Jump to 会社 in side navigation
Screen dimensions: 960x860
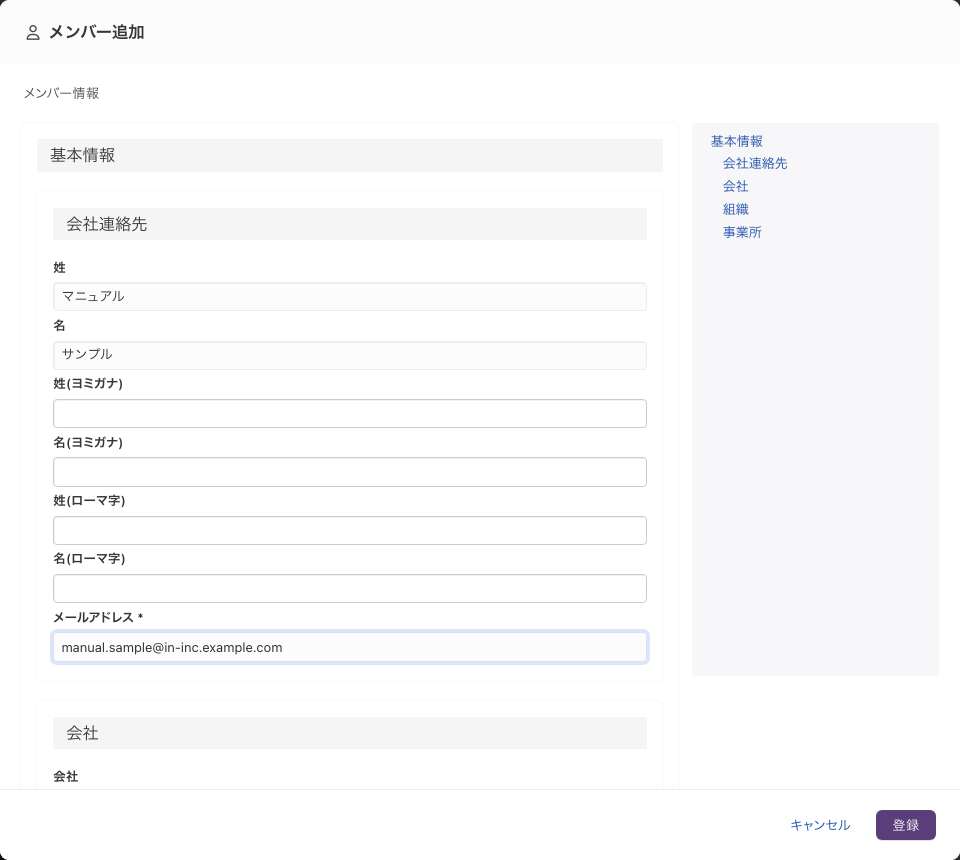pyautogui.click(x=735, y=186)
